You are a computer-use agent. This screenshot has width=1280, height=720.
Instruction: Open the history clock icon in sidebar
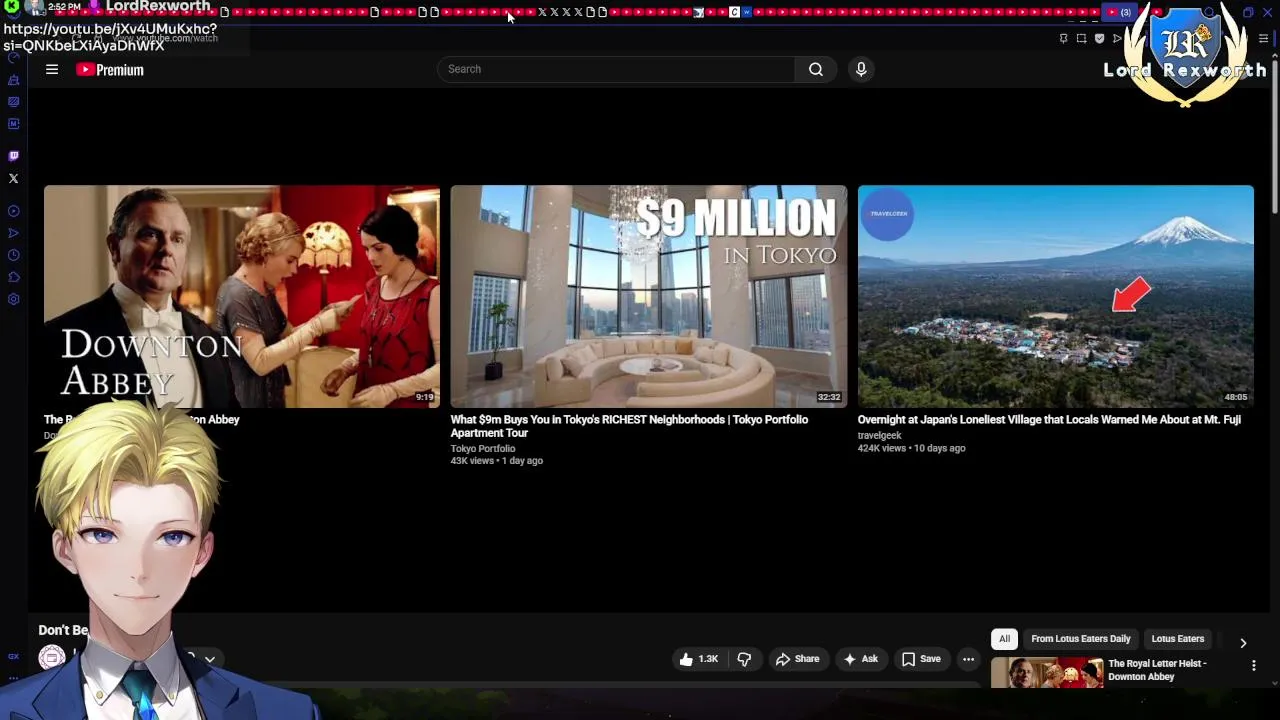pos(13,255)
